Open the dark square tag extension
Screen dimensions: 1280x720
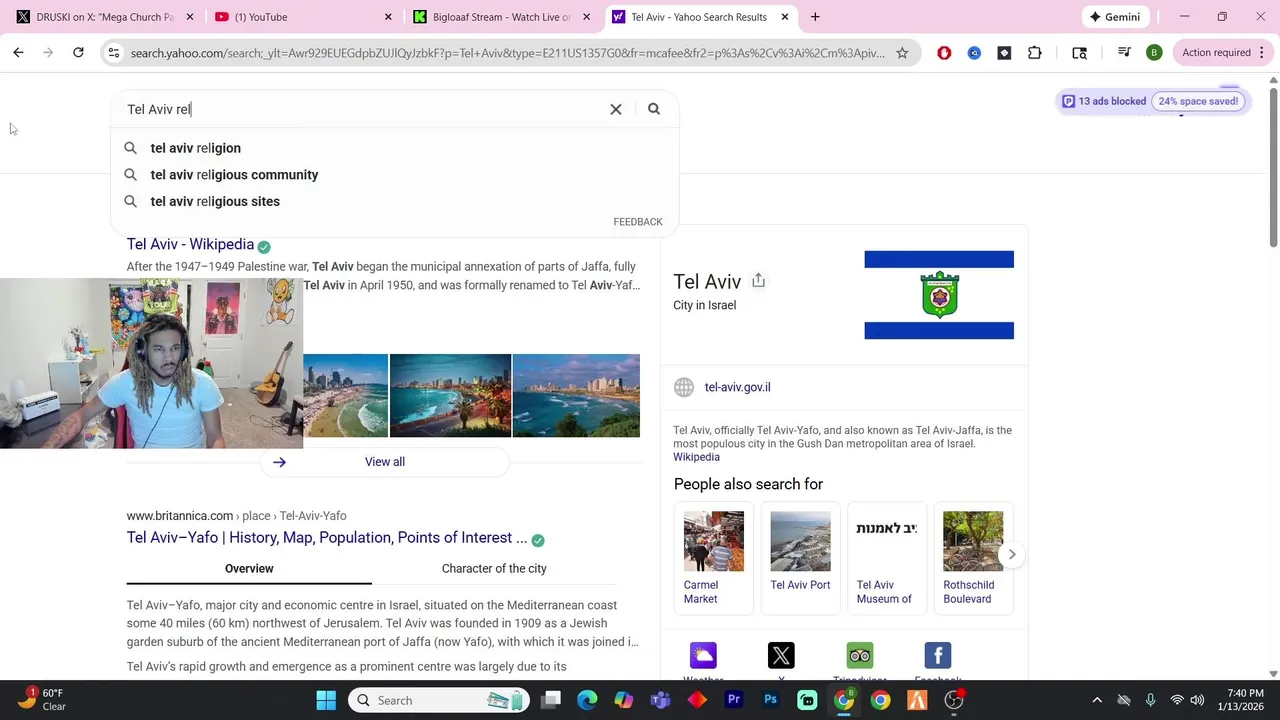[1004, 53]
